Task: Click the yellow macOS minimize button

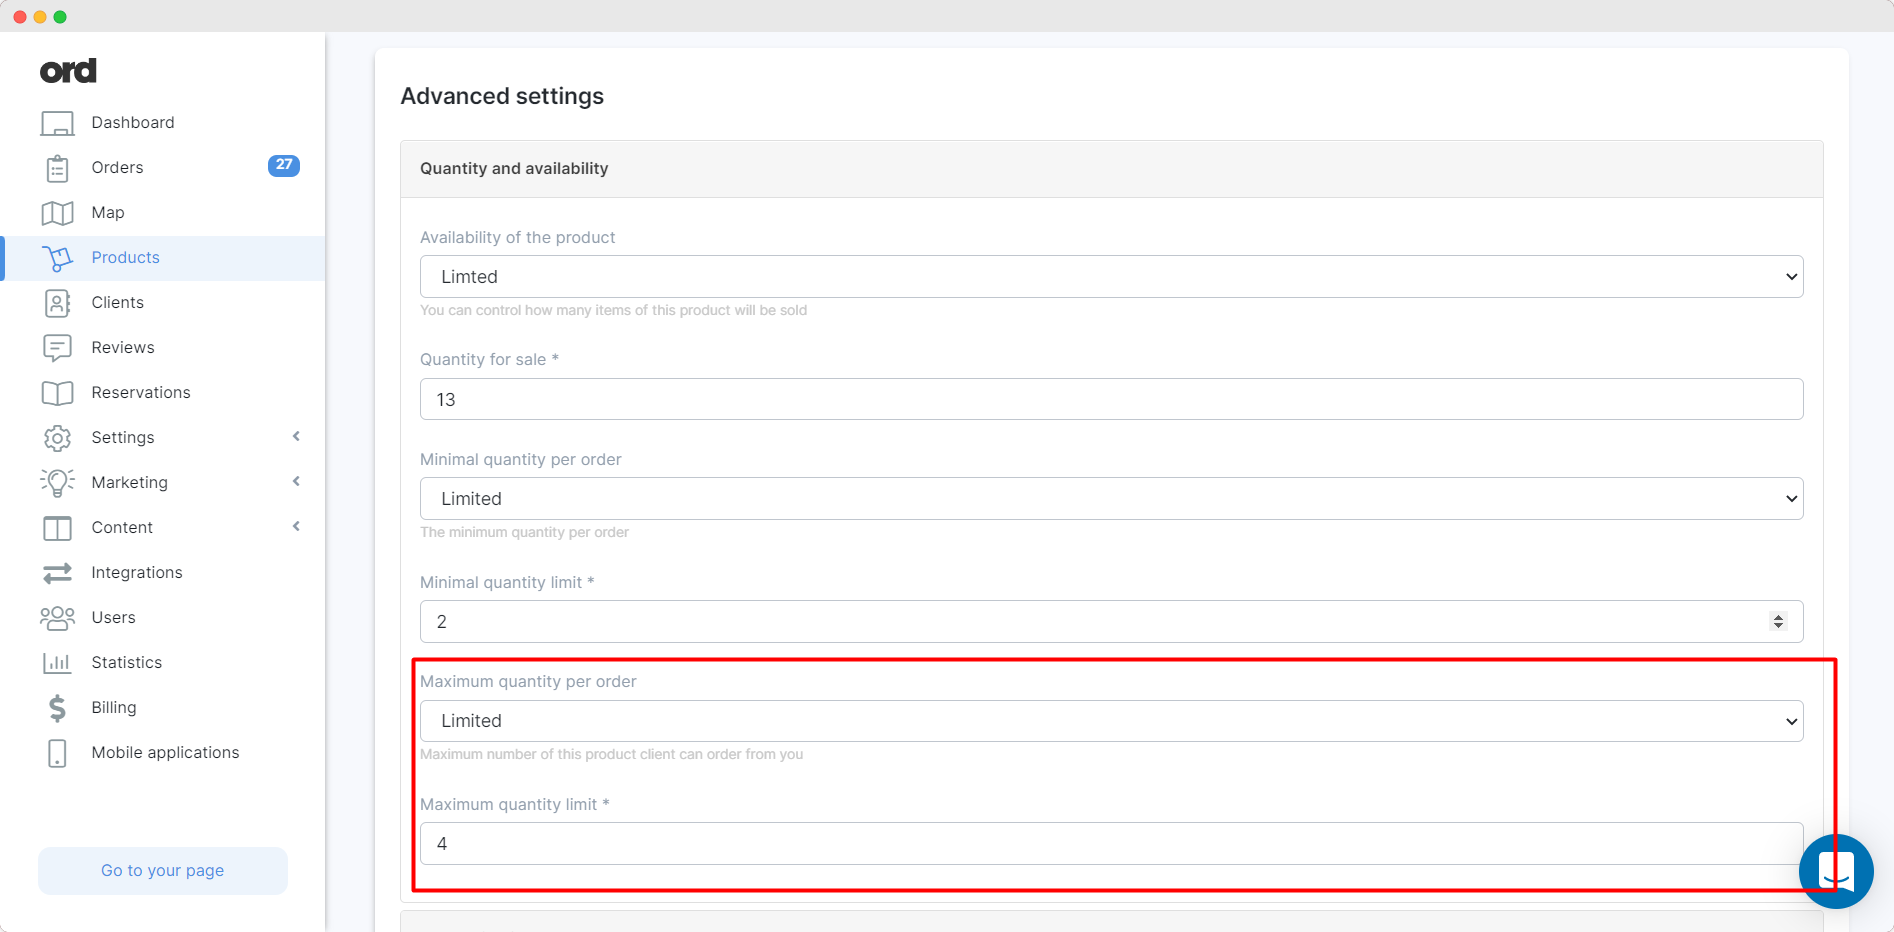Action: point(40,17)
